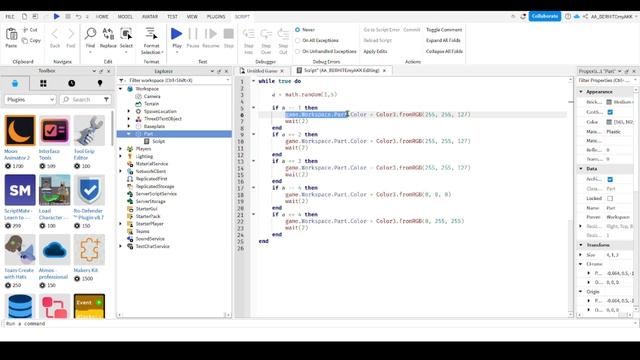The image size is (640, 360).
Task: Click the Cut scissors icon
Action: tap(25, 30)
